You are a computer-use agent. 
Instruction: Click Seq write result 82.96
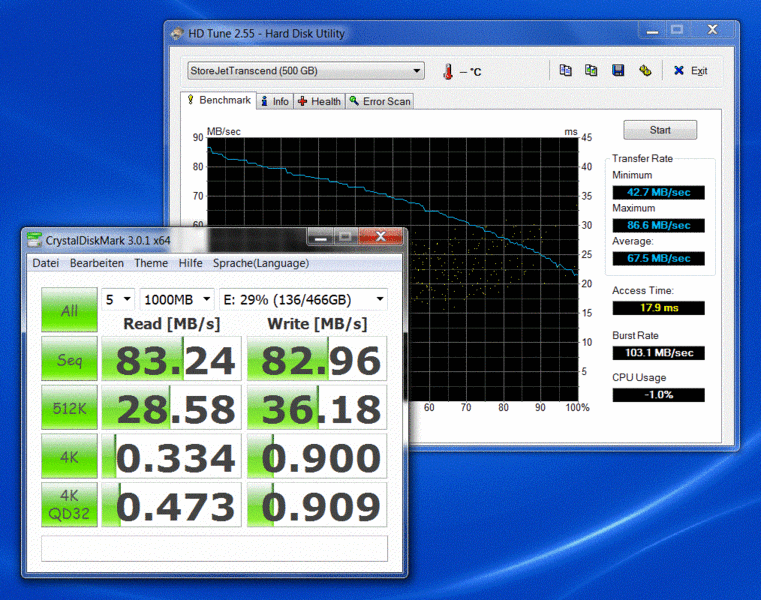(x=317, y=359)
